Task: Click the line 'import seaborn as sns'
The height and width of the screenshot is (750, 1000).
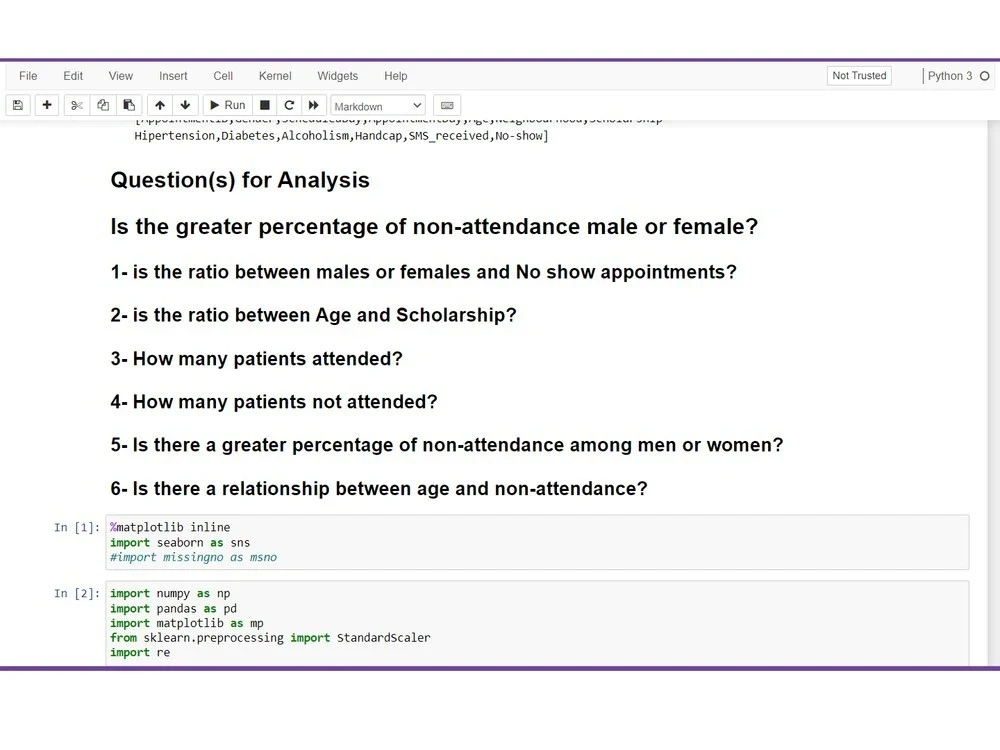Action: pos(180,543)
